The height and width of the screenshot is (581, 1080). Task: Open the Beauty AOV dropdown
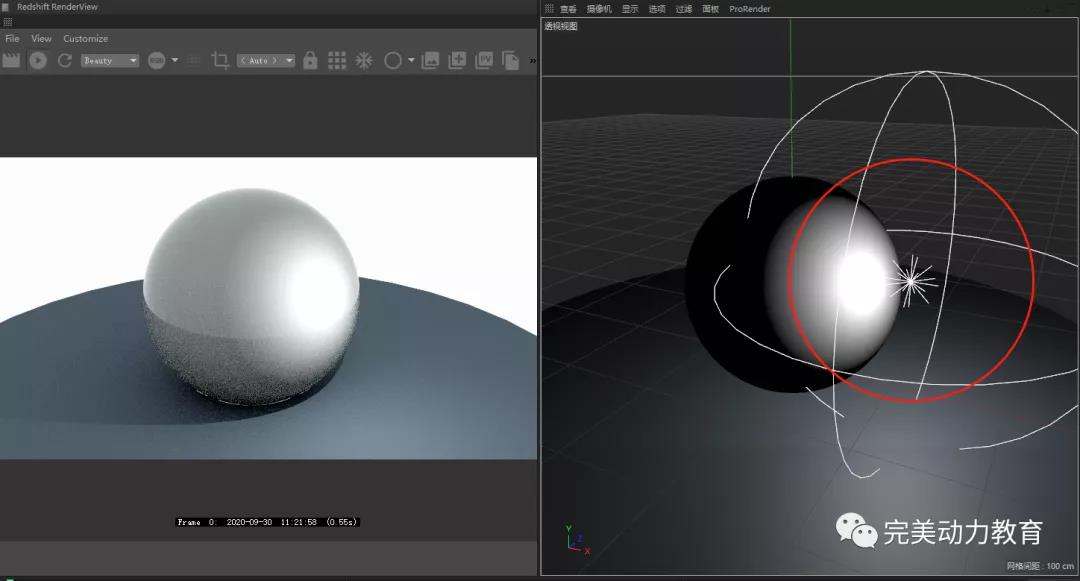[110, 61]
